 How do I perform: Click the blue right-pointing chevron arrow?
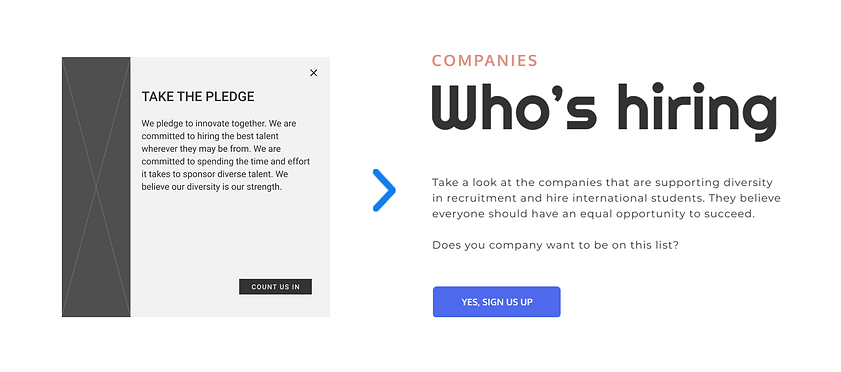(x=384, y=190)
